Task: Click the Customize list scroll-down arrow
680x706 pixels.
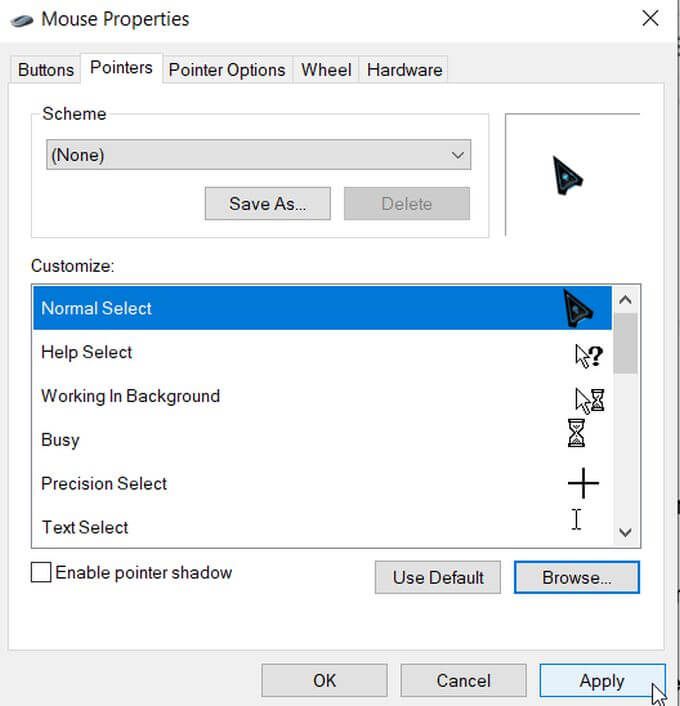Action: [625, 533]
